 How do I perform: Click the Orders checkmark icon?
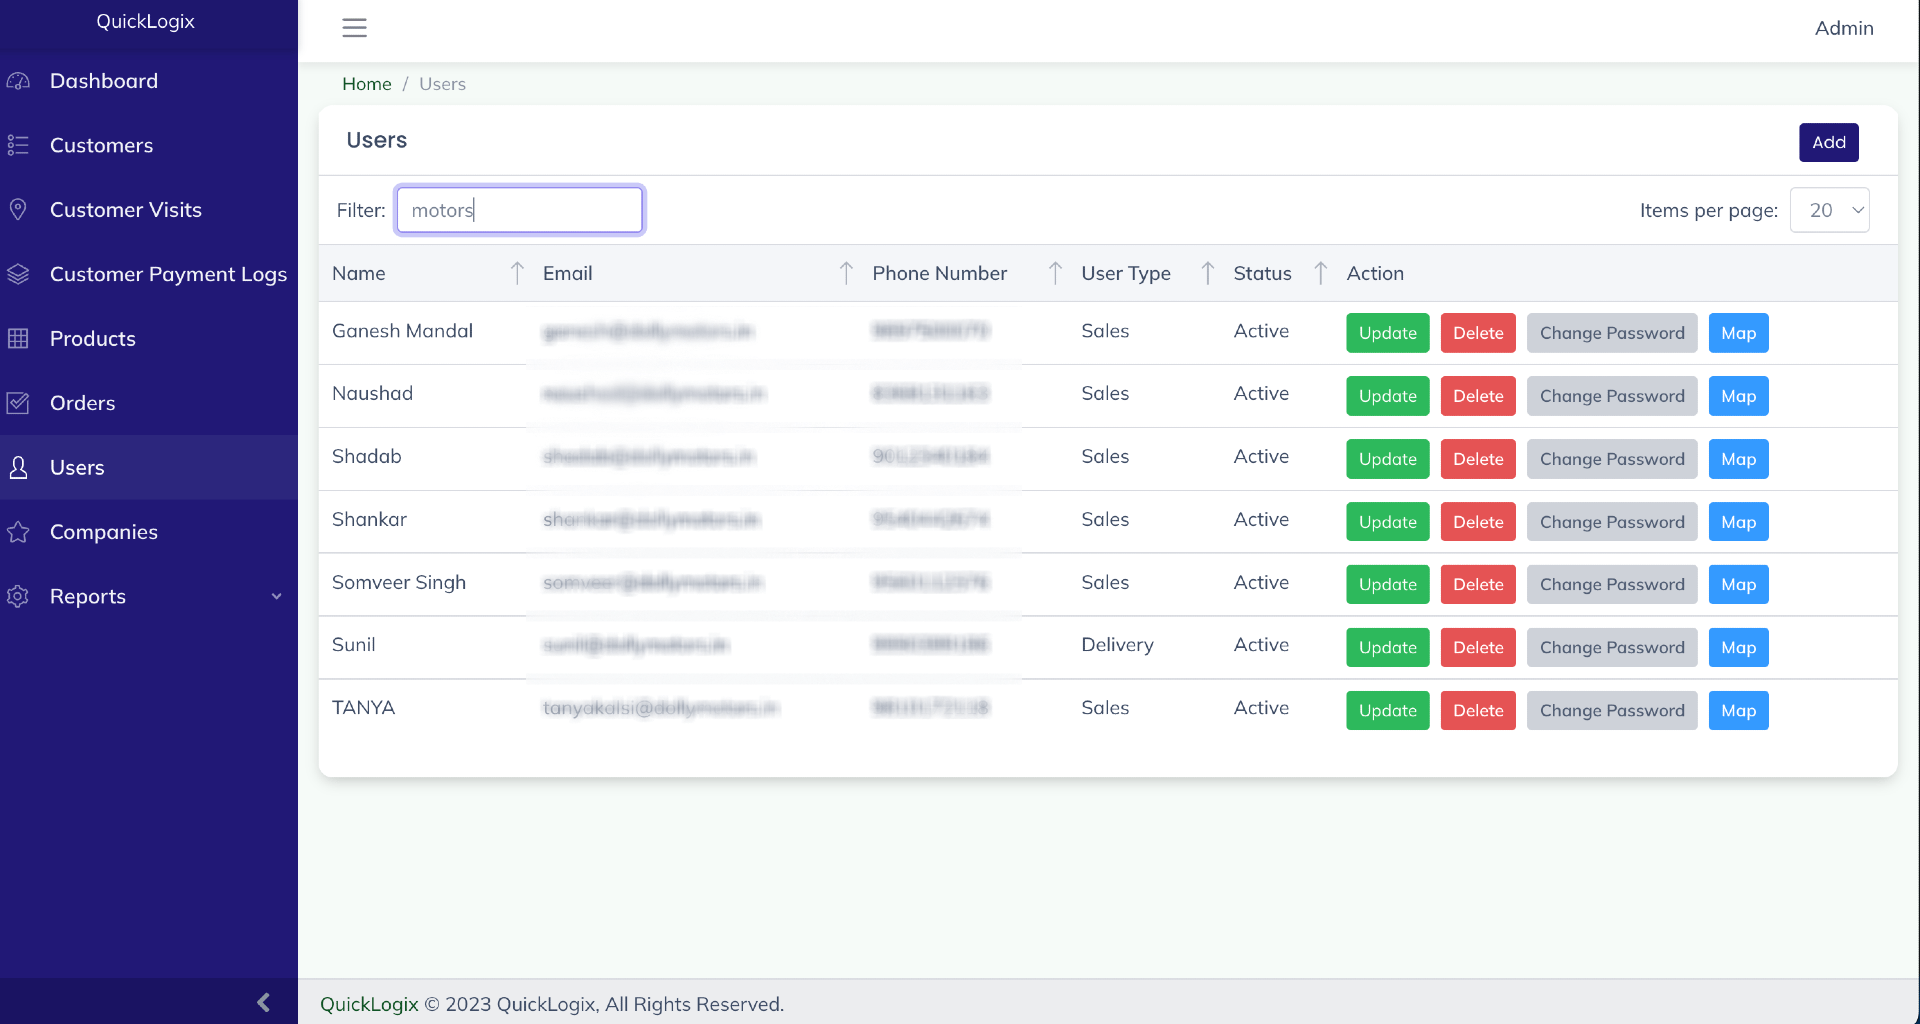point(18,403)
